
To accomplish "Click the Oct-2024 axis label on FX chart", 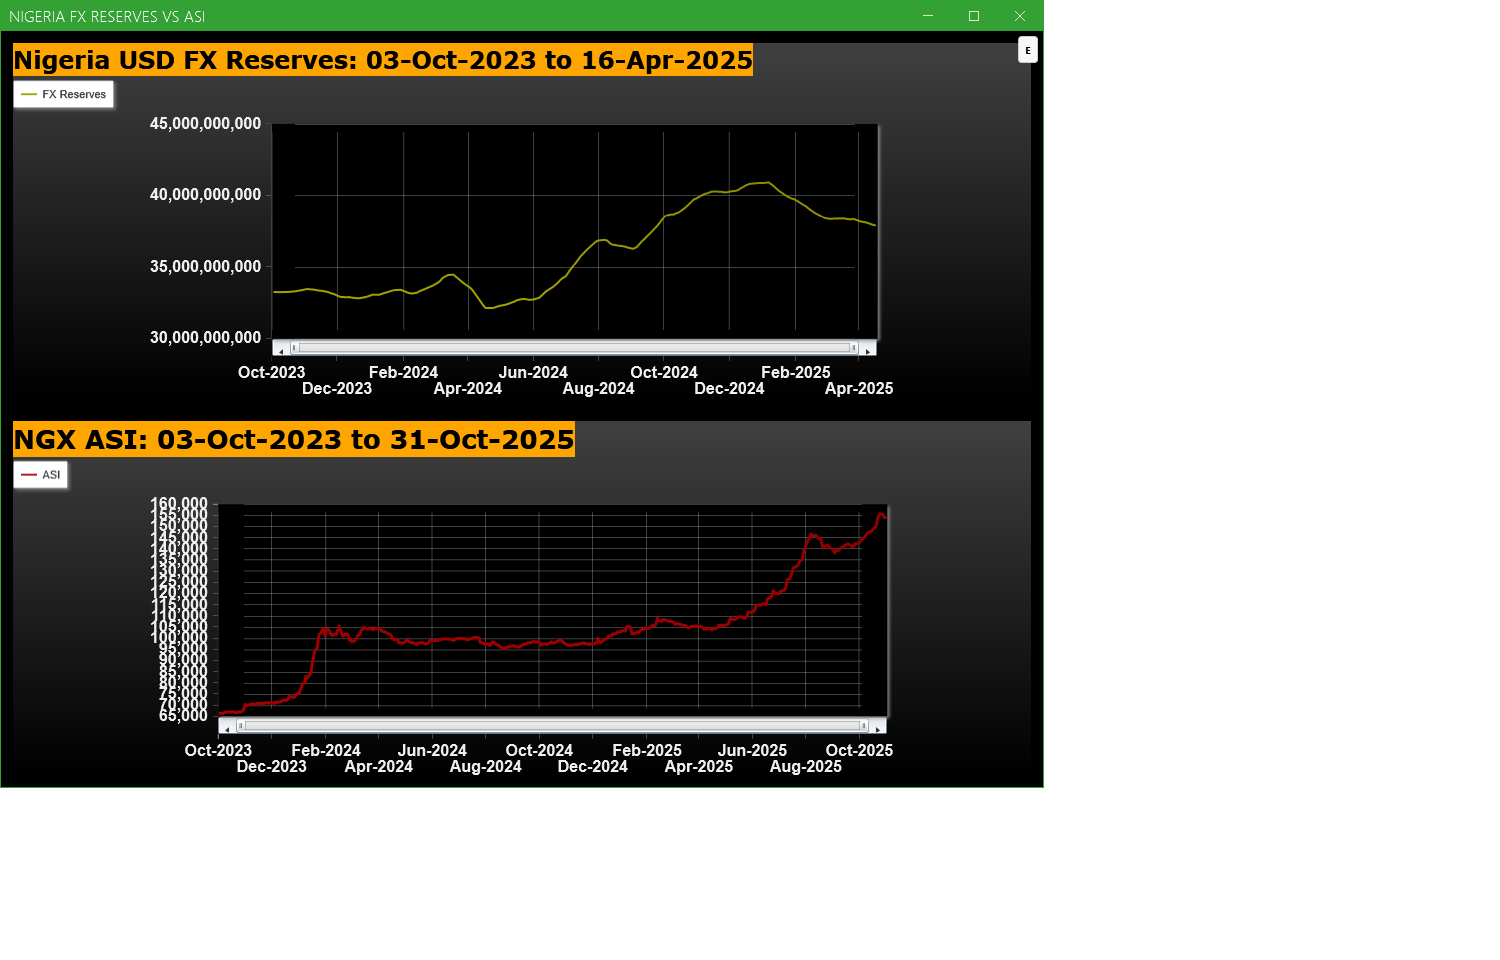I will click(662, 371).
